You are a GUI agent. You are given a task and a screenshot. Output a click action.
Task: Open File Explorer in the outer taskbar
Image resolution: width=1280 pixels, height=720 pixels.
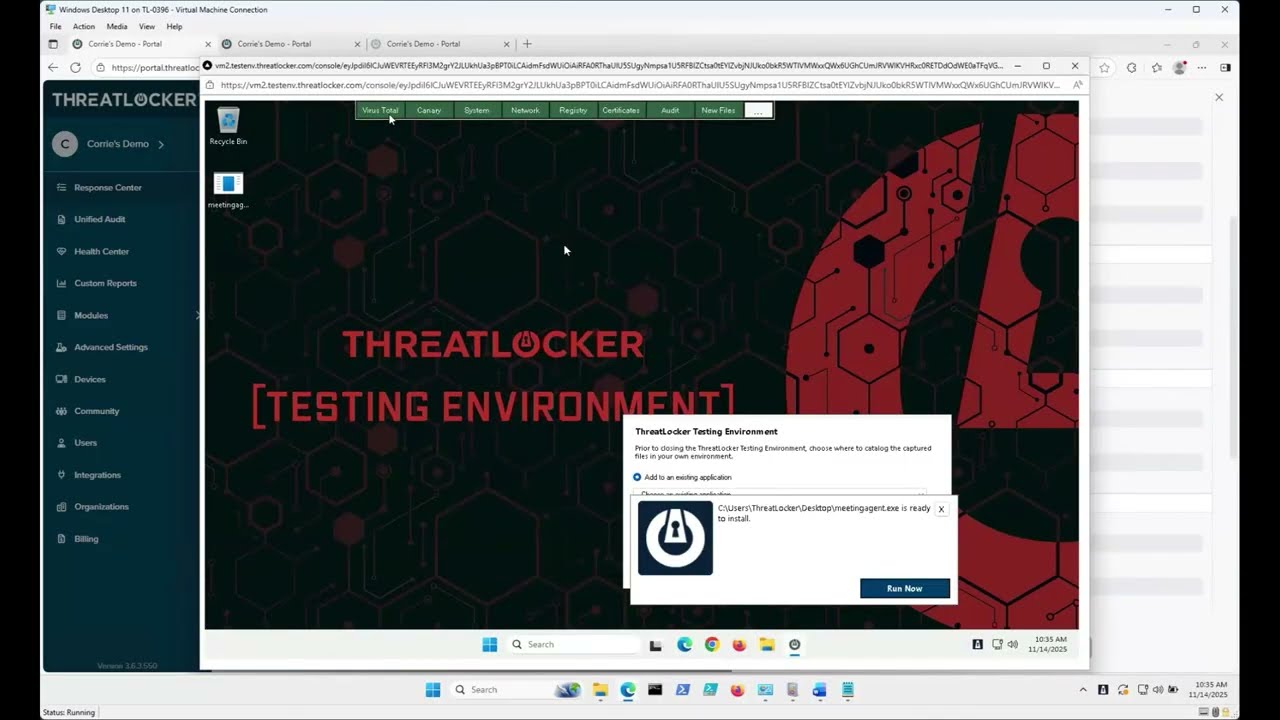click(x=600, y=690)
